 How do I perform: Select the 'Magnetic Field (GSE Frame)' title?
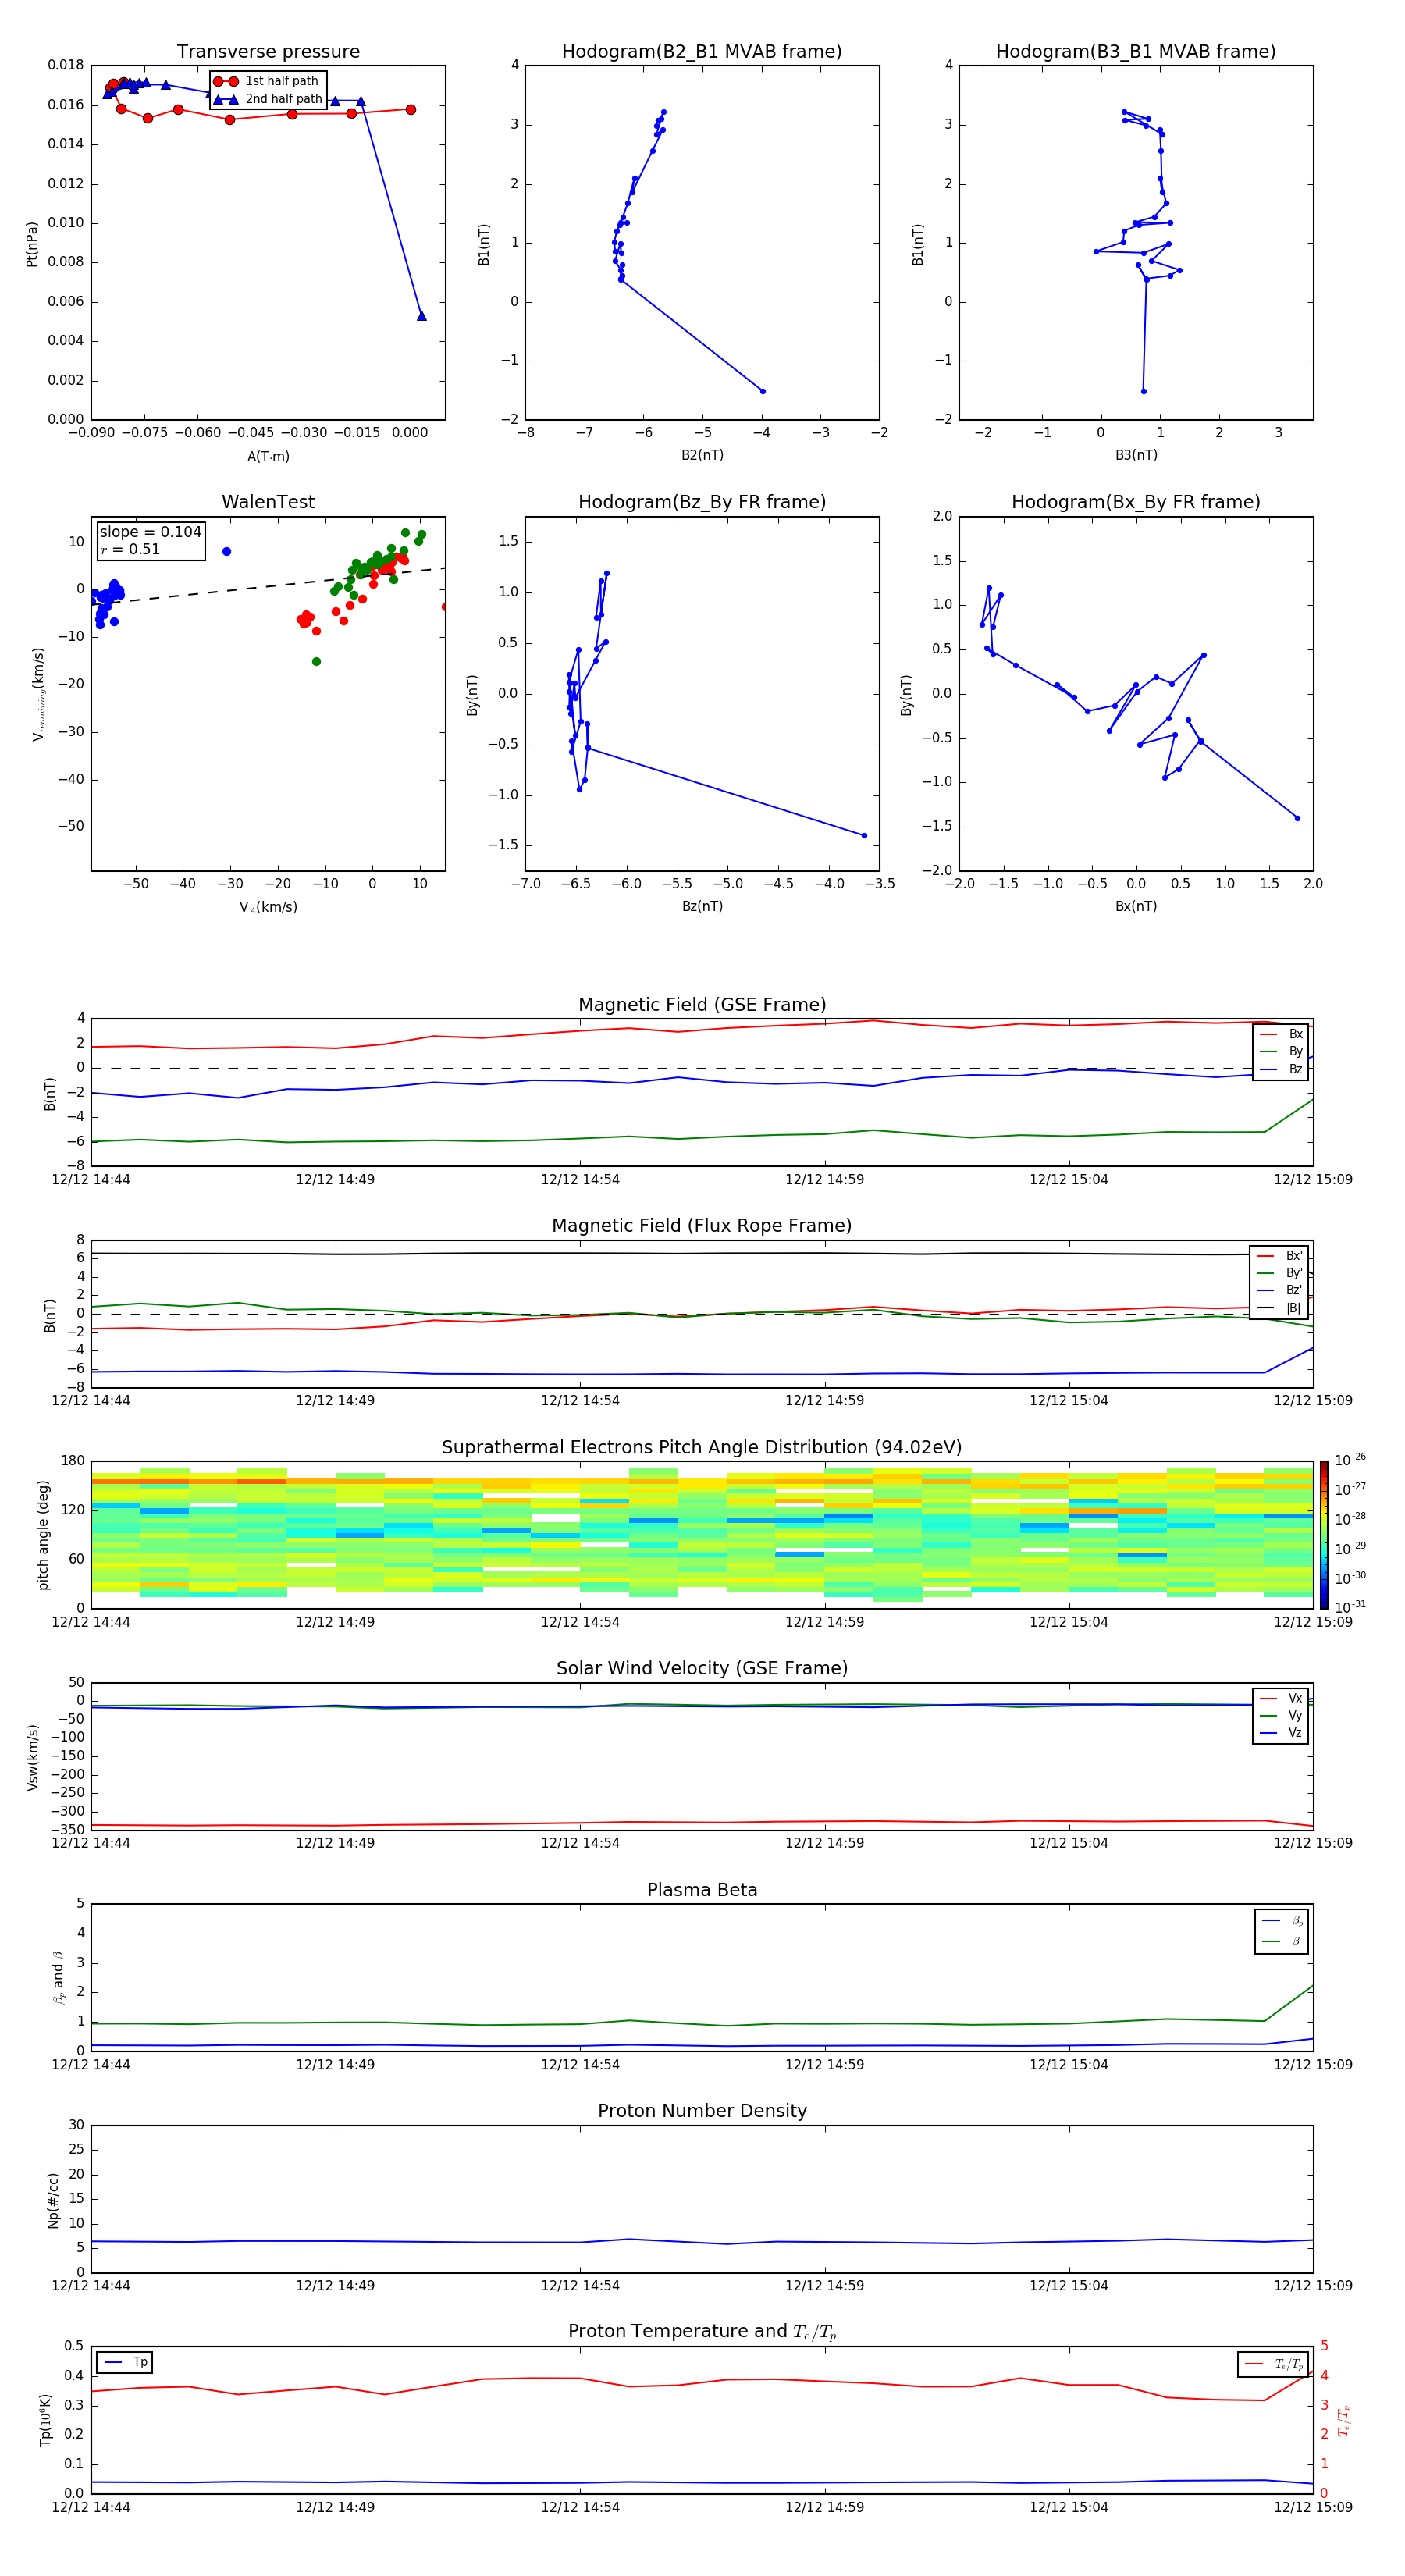pyautogui.click(x=702, y=1005)
